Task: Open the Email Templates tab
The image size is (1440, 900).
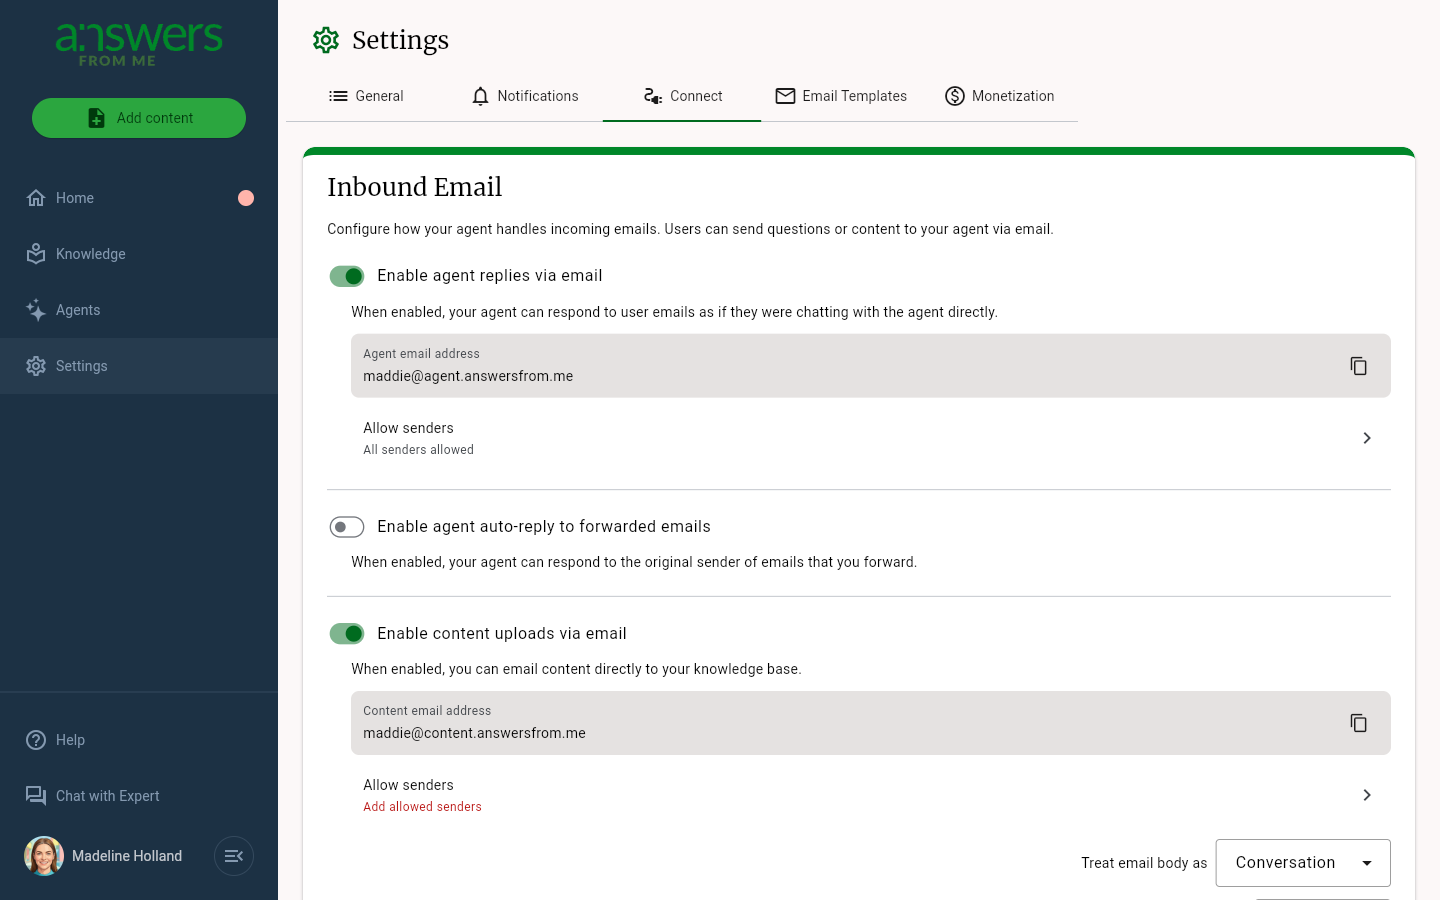Action: click(840, 96)
